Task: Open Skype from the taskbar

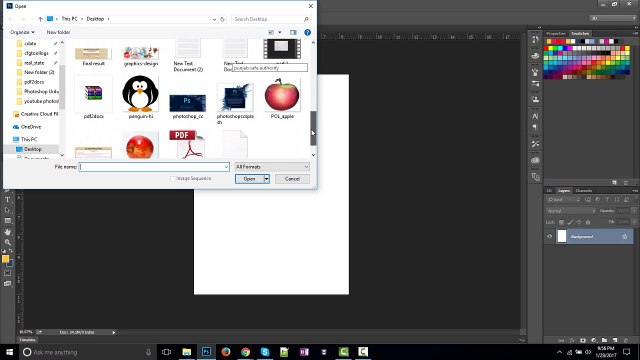Action: pyautogui.click(x=265, y=352)
